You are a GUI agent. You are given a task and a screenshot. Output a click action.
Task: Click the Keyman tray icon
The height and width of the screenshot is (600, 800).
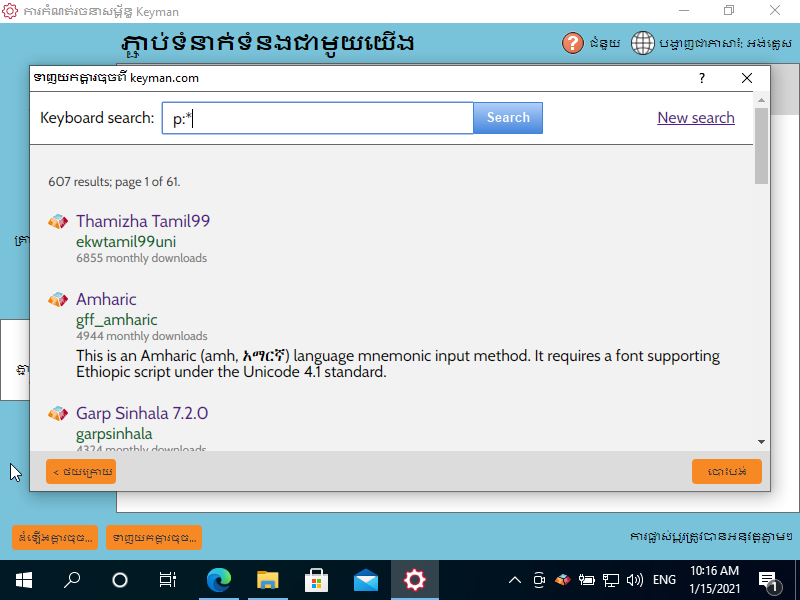point(563,580)
